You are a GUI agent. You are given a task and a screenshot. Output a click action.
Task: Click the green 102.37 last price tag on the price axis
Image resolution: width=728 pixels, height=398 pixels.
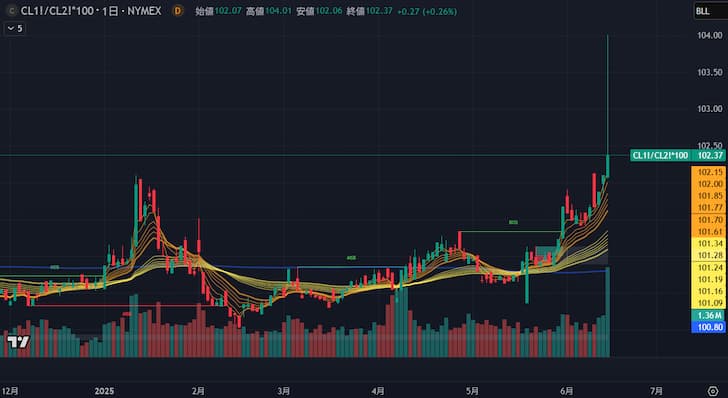(x=708, y=155)
